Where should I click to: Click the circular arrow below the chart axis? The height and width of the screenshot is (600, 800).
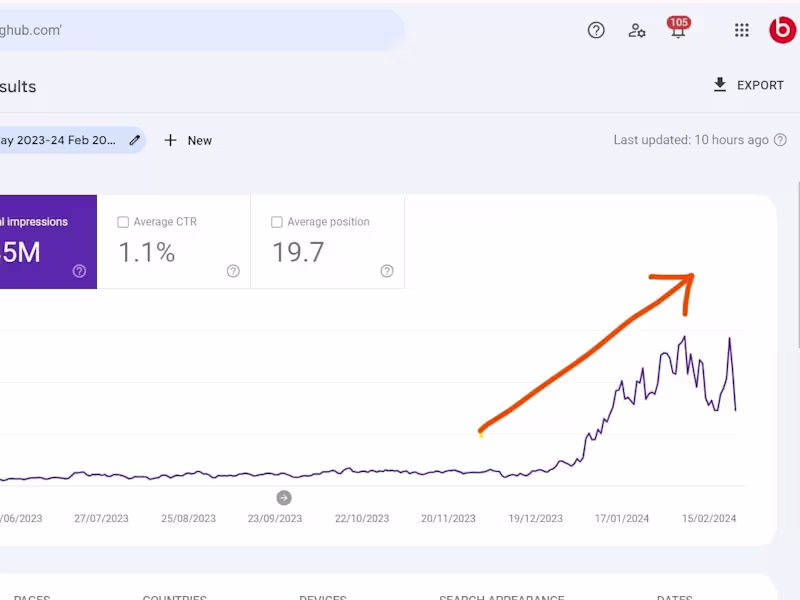pyautogui.click(x=284, y=497)
